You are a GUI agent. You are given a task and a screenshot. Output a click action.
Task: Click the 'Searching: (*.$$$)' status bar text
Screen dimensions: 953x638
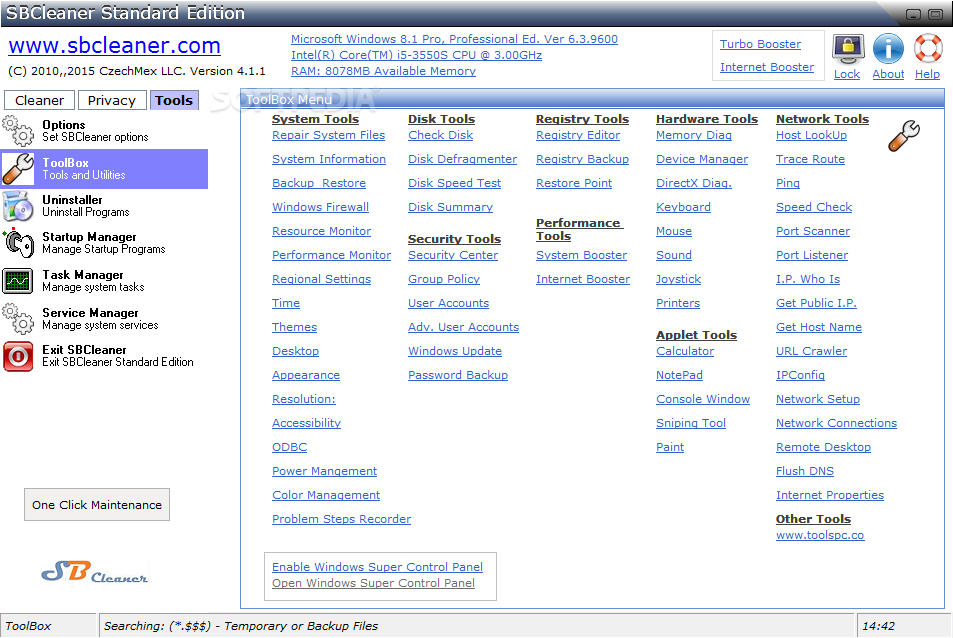tap(241, 626)
